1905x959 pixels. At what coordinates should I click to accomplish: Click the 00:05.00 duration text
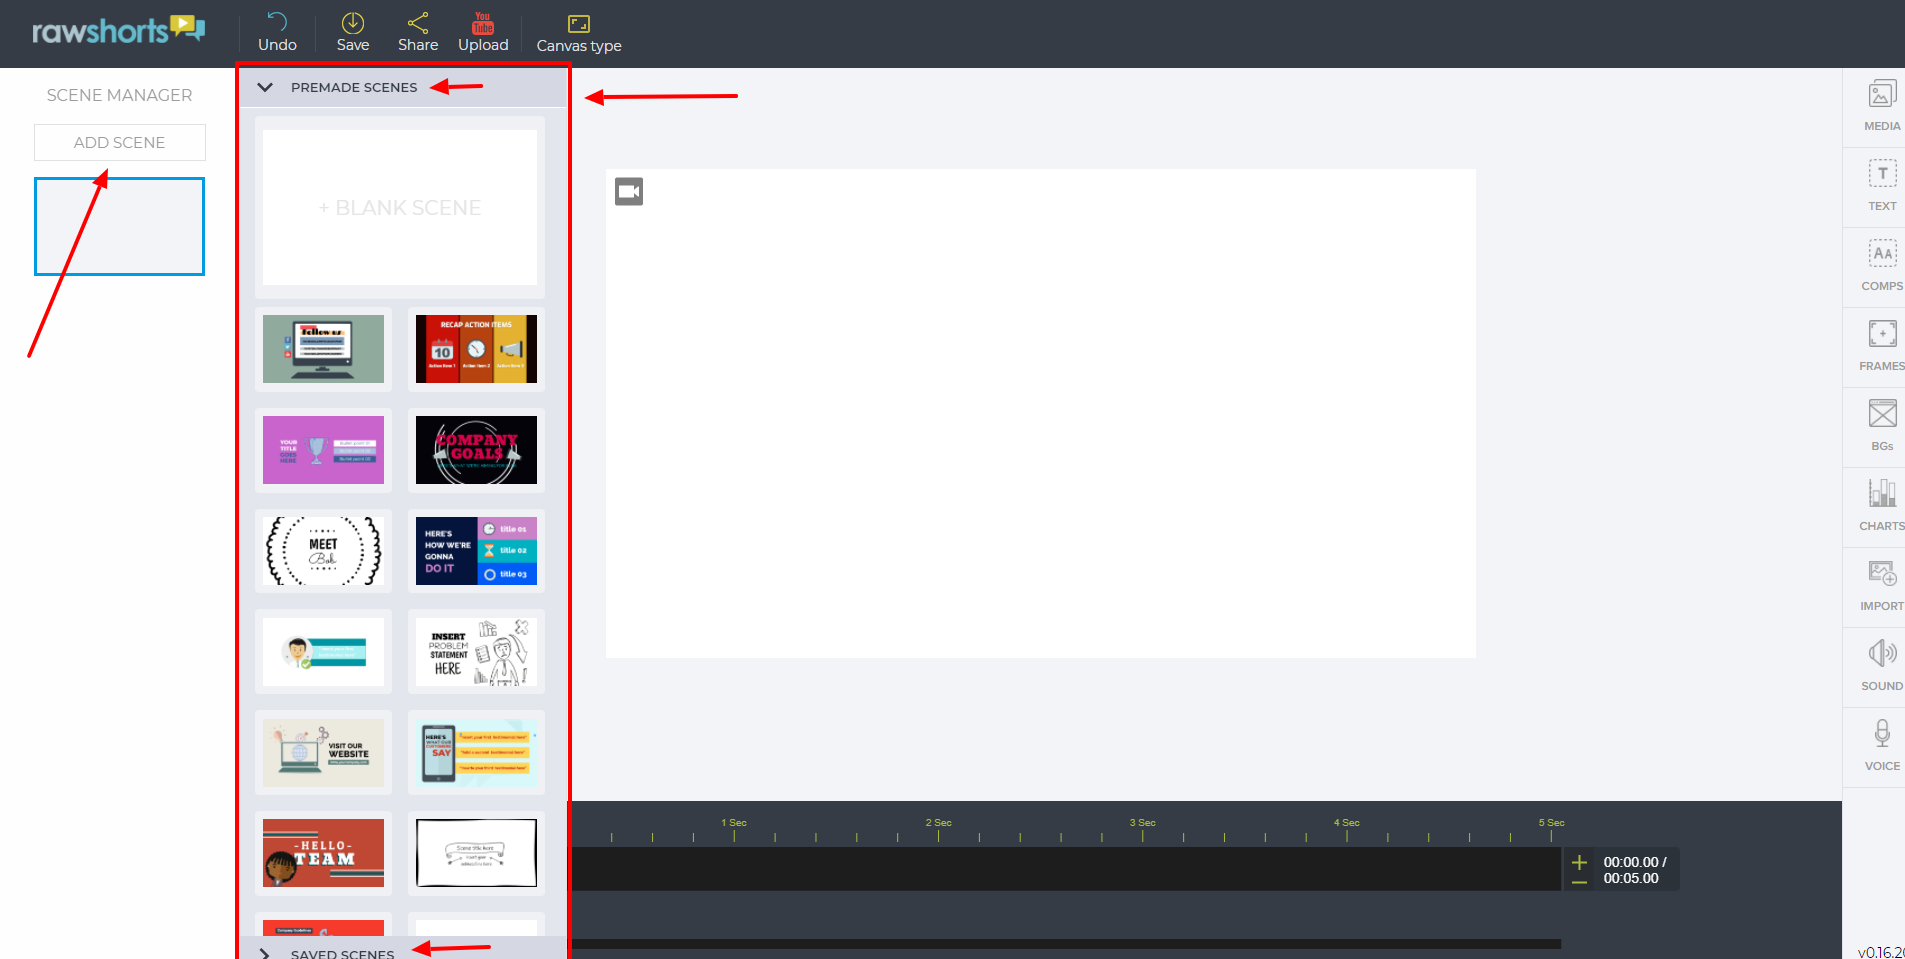click(1631, 879)
